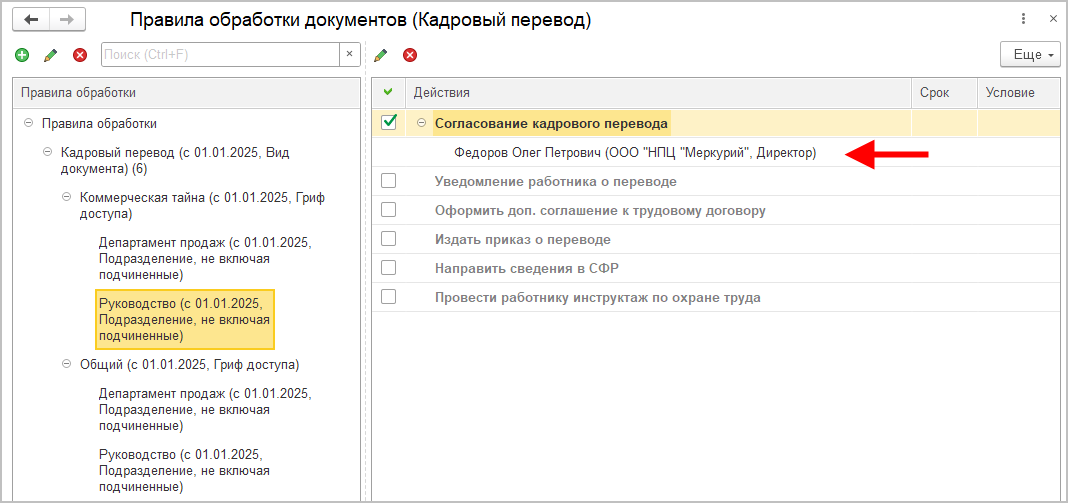Select Федоров Олег Петрович row

click(634, 153)
